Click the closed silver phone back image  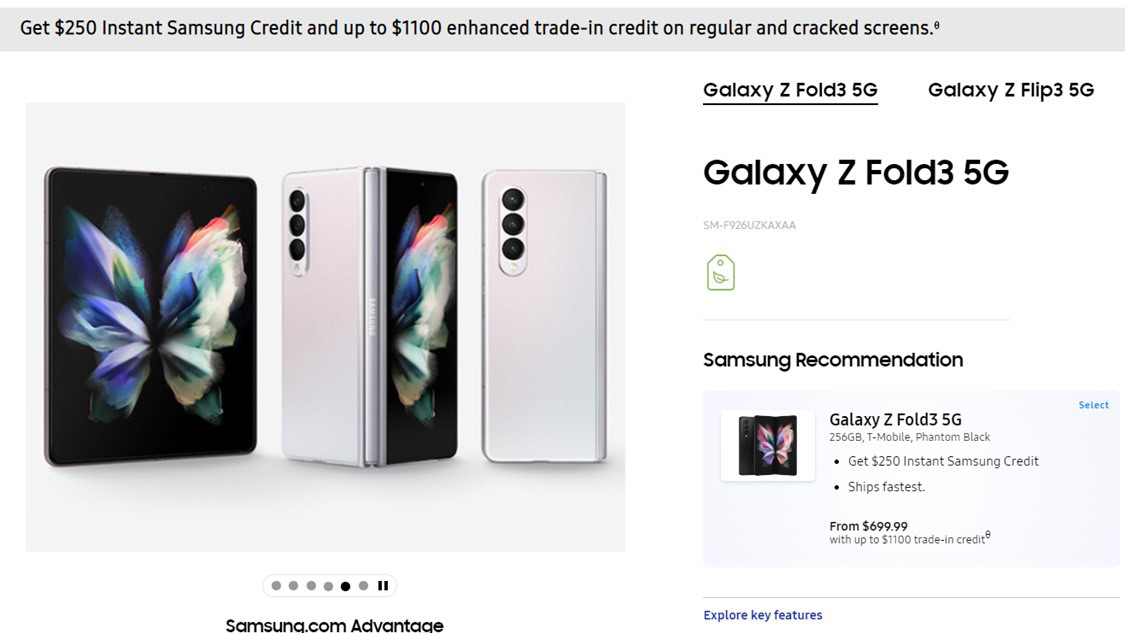[543, 315]
